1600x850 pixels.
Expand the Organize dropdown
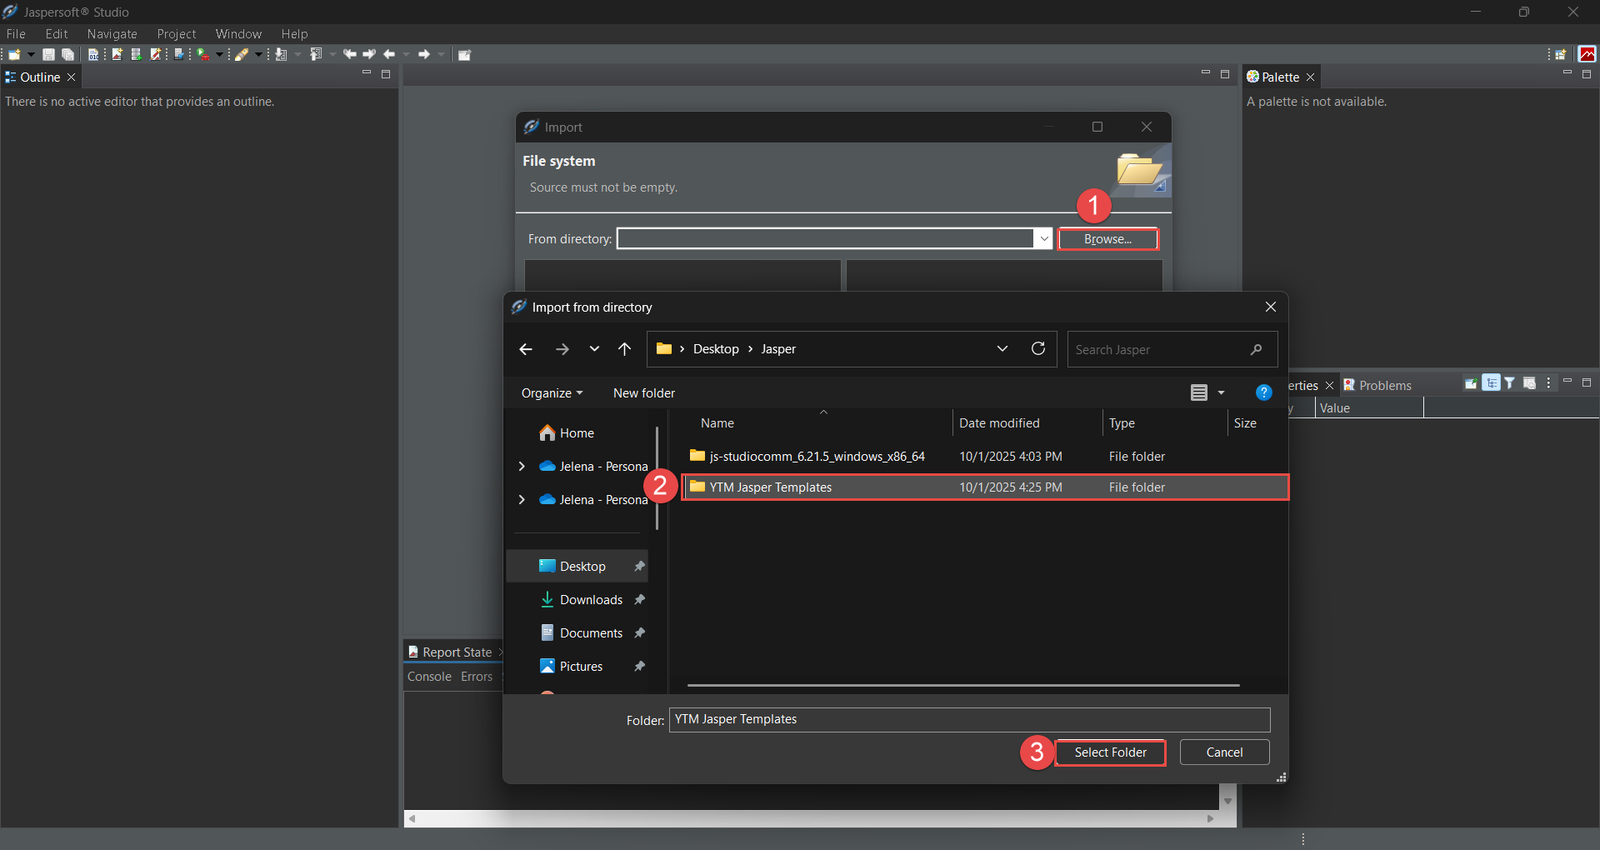pos(551,393)
